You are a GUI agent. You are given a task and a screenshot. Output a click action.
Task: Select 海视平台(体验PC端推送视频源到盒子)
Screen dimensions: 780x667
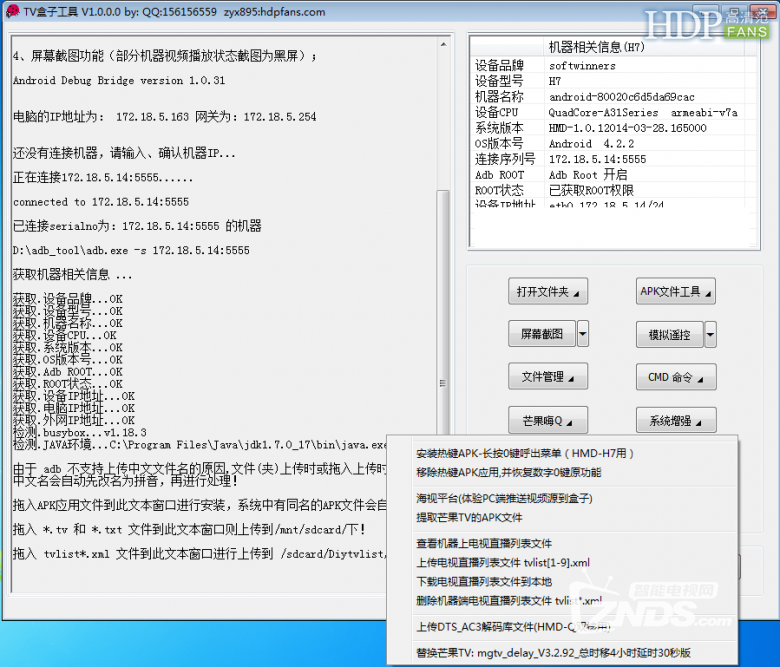pyautogui.click(x=504, y=498)
